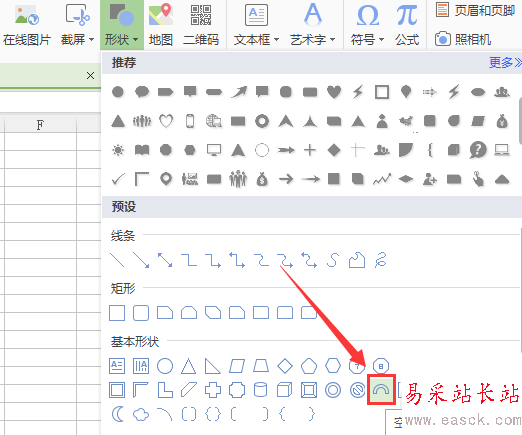This screenshot has width=522, height=435.
Task: Select the plain elbow connector without arrowheads
Action: [x=189, y=260]
